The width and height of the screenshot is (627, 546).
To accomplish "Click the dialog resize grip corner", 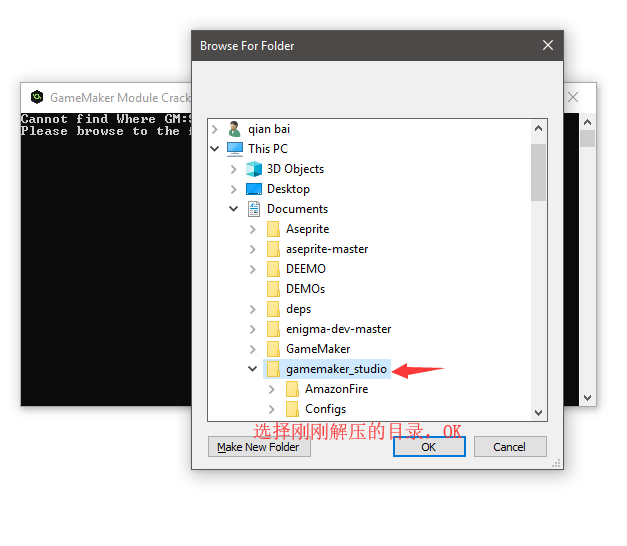I will pos(557,464).
